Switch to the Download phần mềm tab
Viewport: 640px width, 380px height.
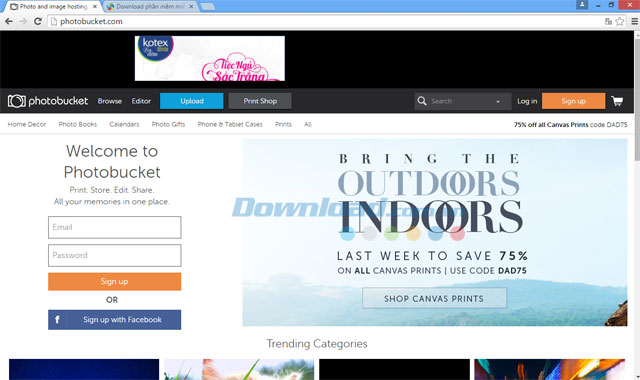point(150,7)
